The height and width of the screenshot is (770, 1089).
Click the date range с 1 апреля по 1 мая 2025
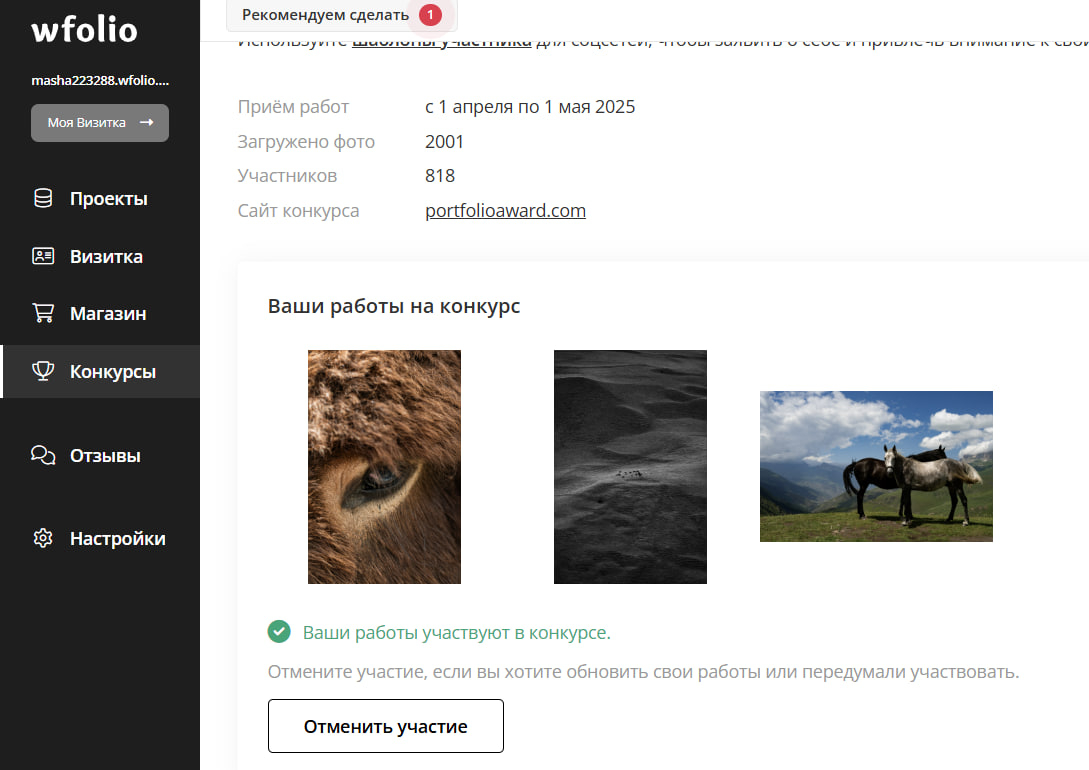[530, 107]
